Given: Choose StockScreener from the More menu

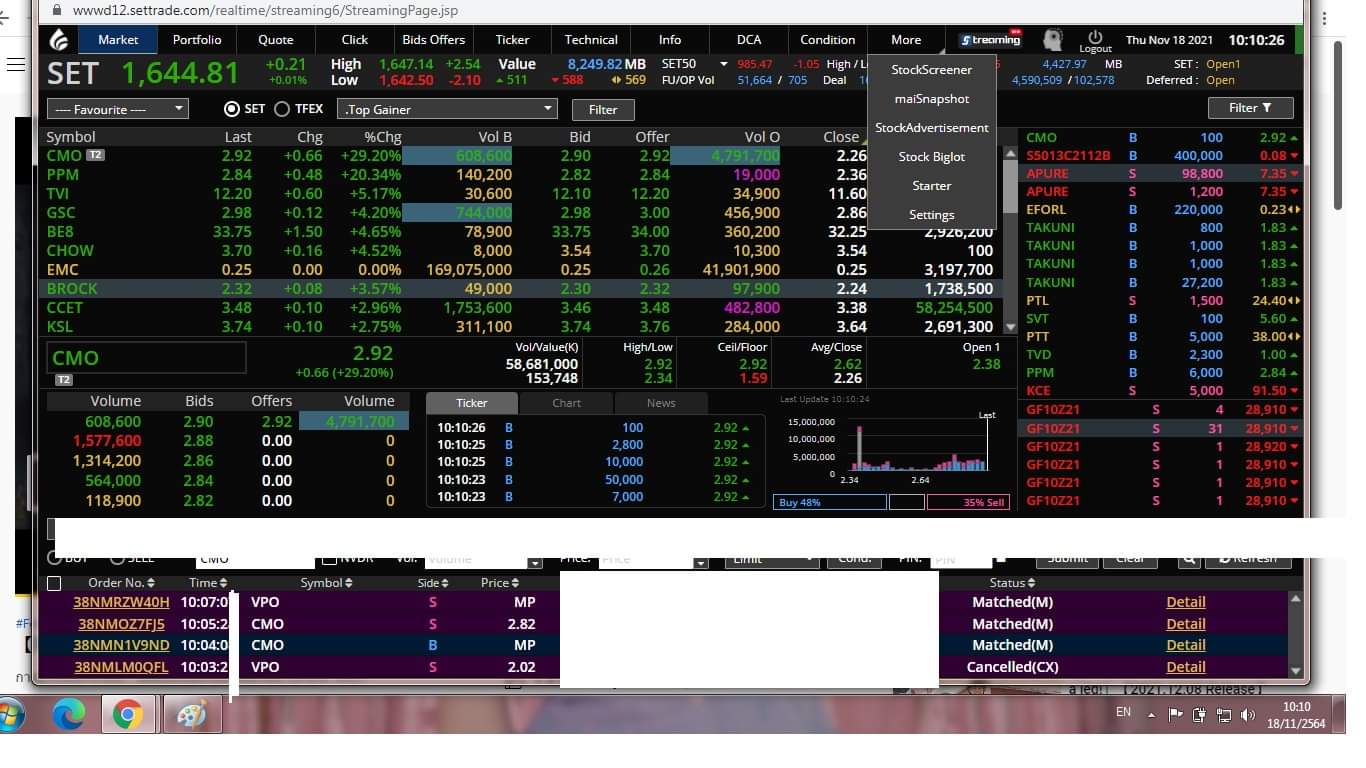Looking at the screenshot, I should 932,70.
